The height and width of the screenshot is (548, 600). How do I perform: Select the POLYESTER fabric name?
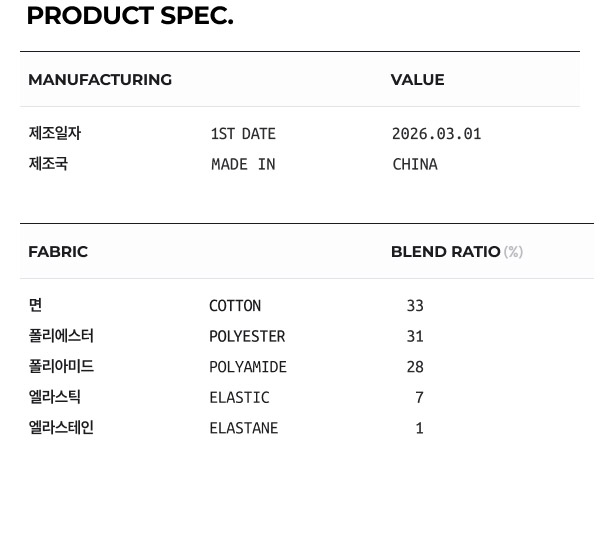click(247, 337)
